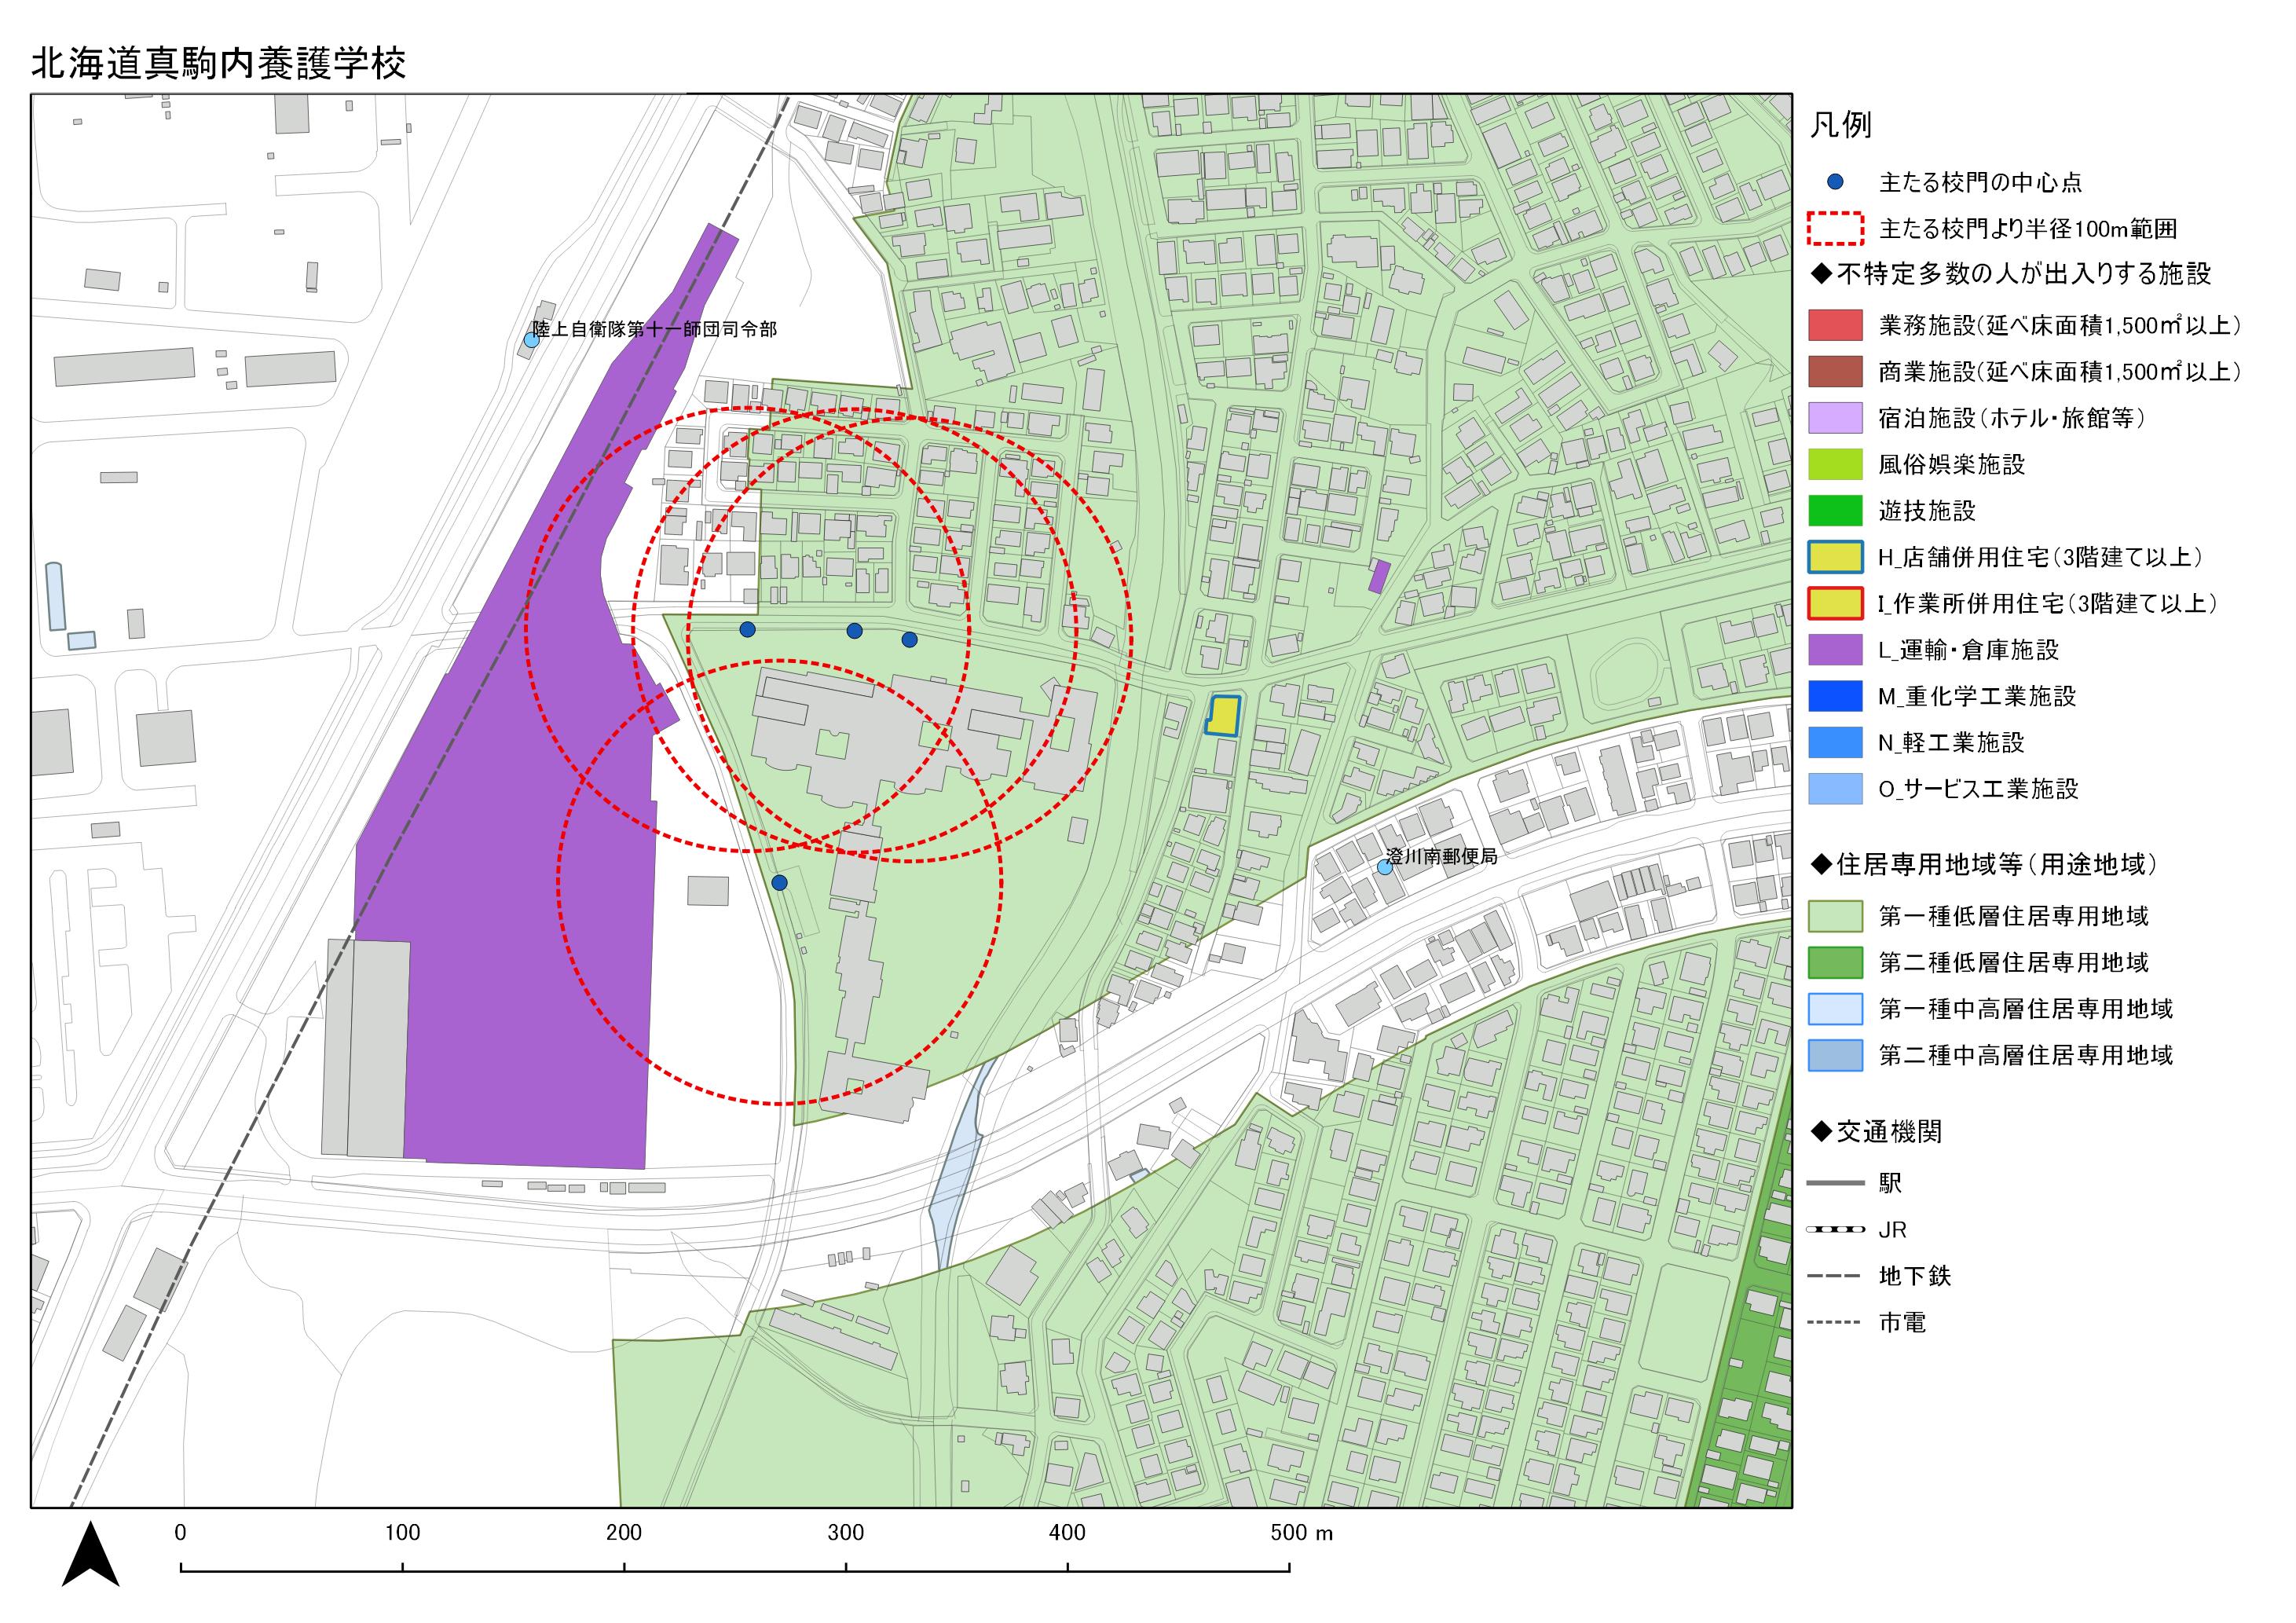The width and height of the screenshot is (2296, 1623).
Task: Click the I_作業所併用住宅 red-bordered swatch
Action: [x=1835, y=604]
